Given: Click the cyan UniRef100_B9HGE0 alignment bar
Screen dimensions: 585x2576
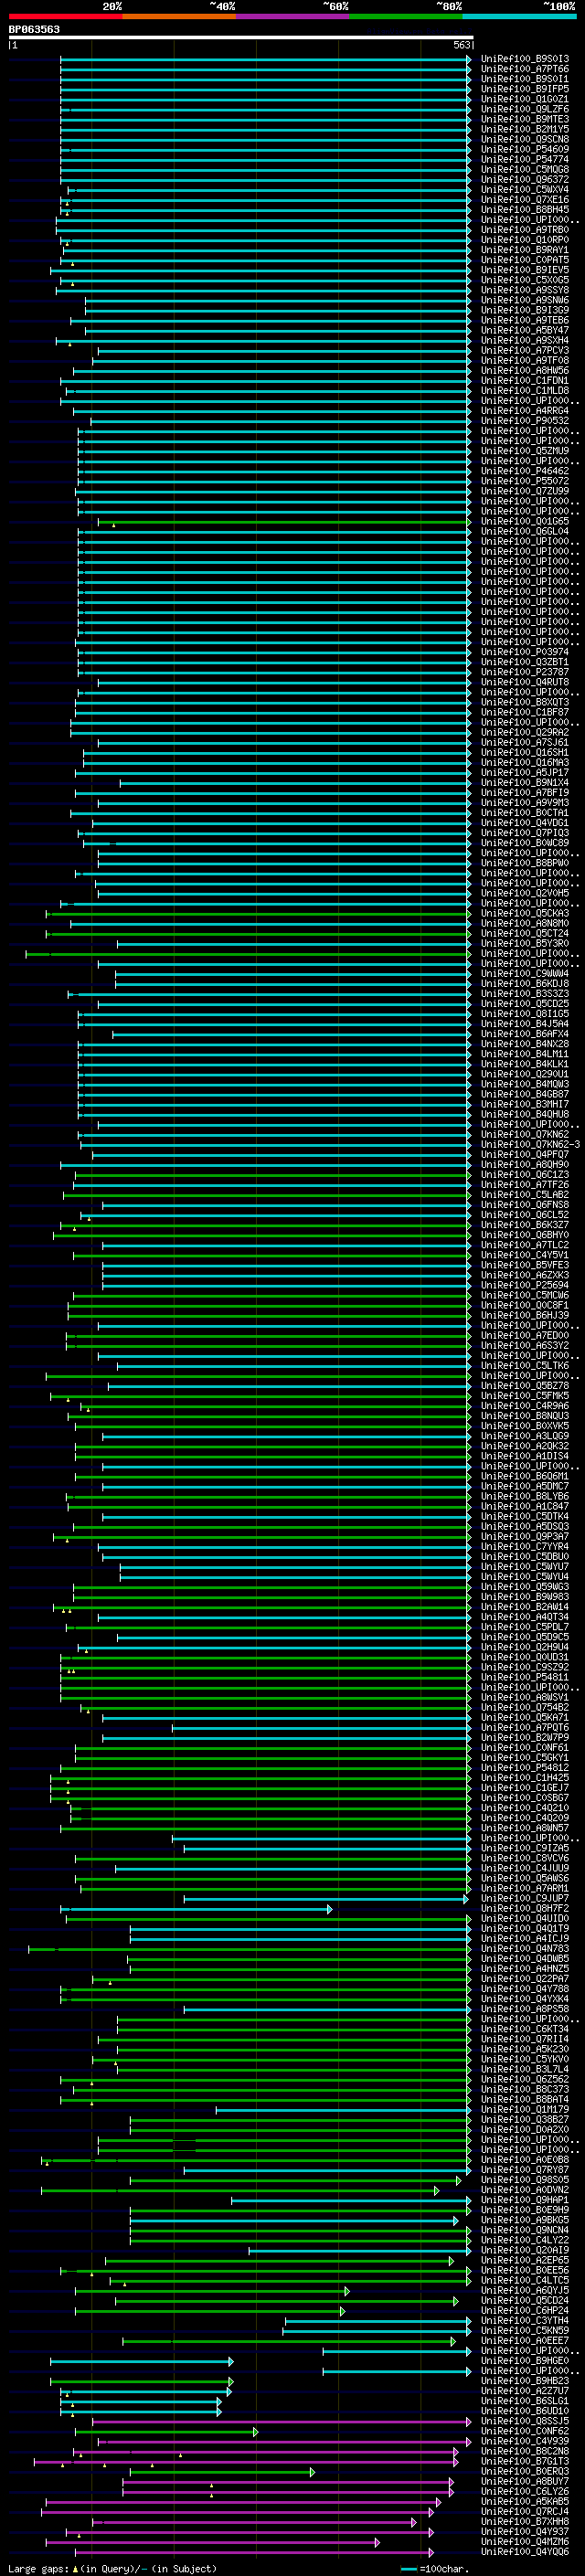Looking at the screenshot, I should point(142,2361).
